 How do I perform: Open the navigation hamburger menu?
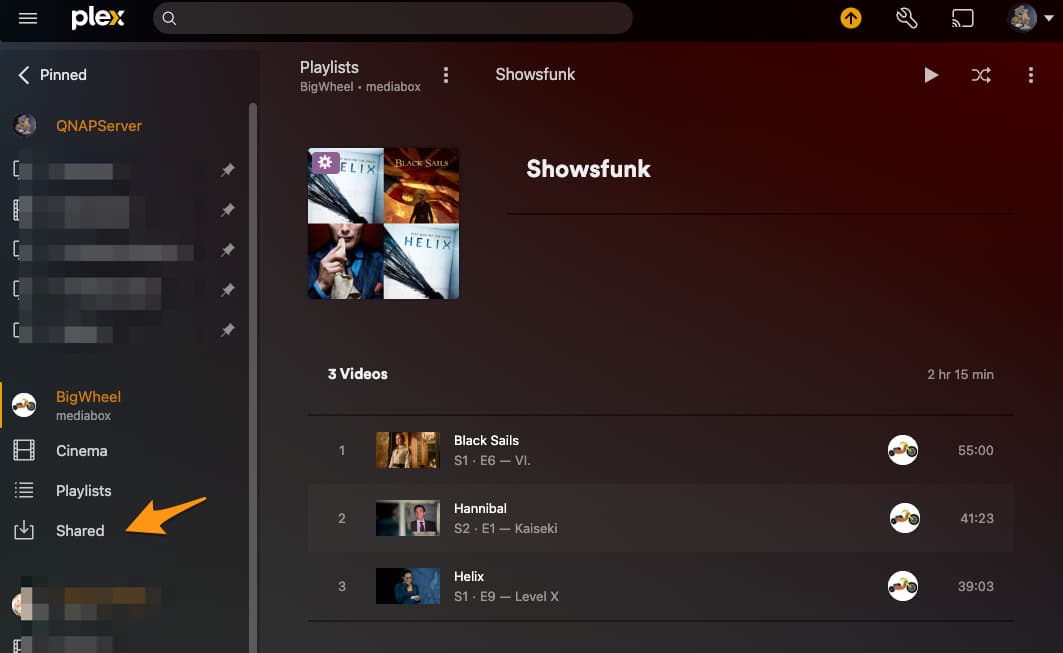coord(27,17)
